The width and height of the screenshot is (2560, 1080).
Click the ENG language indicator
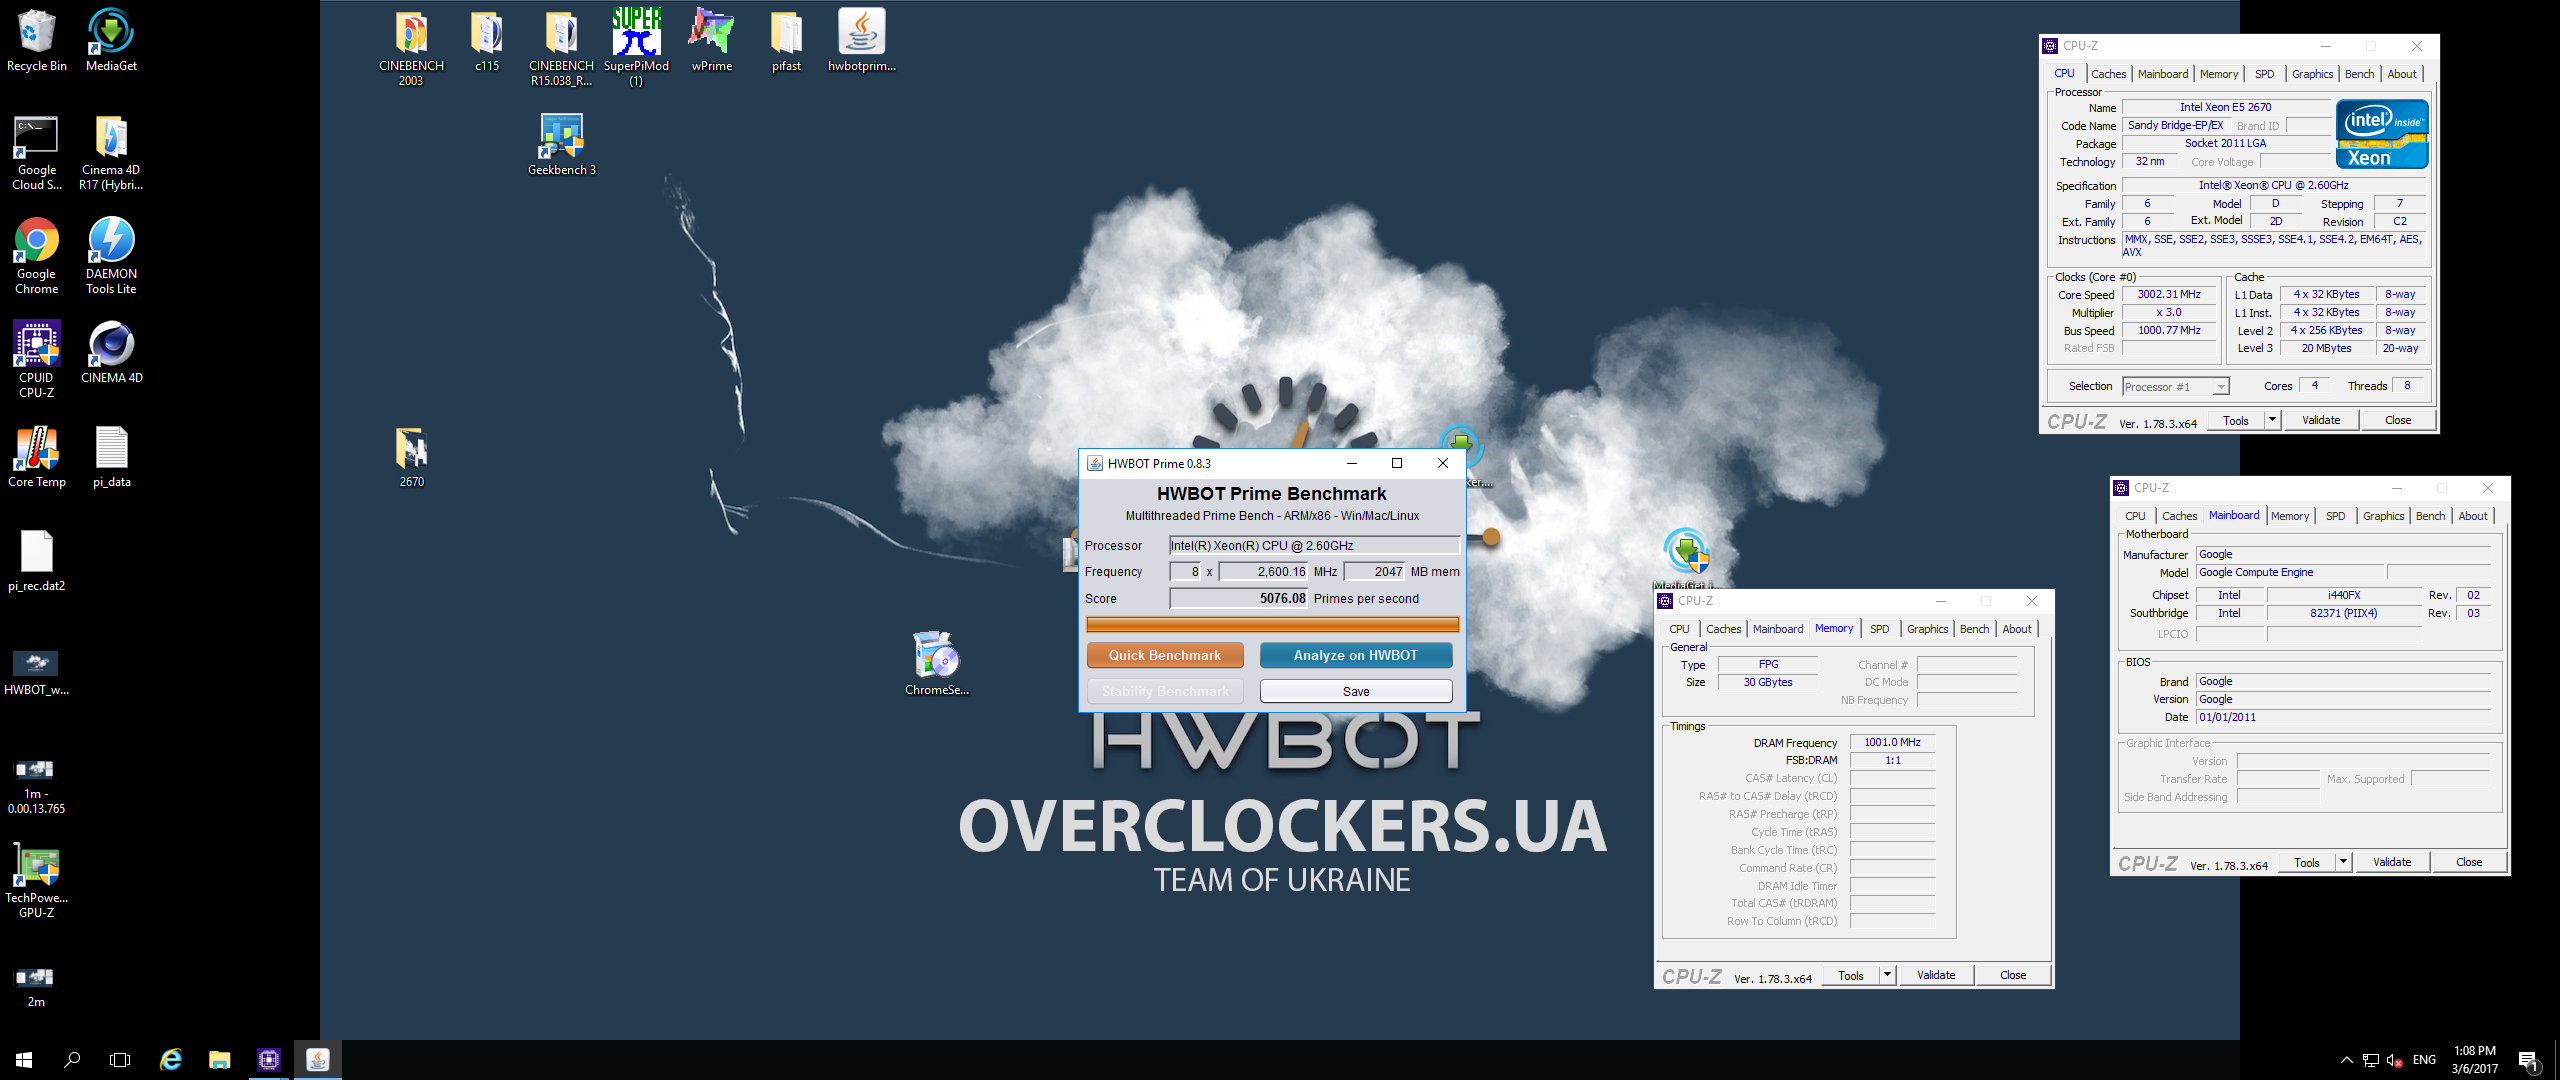click(2424, 1060)
